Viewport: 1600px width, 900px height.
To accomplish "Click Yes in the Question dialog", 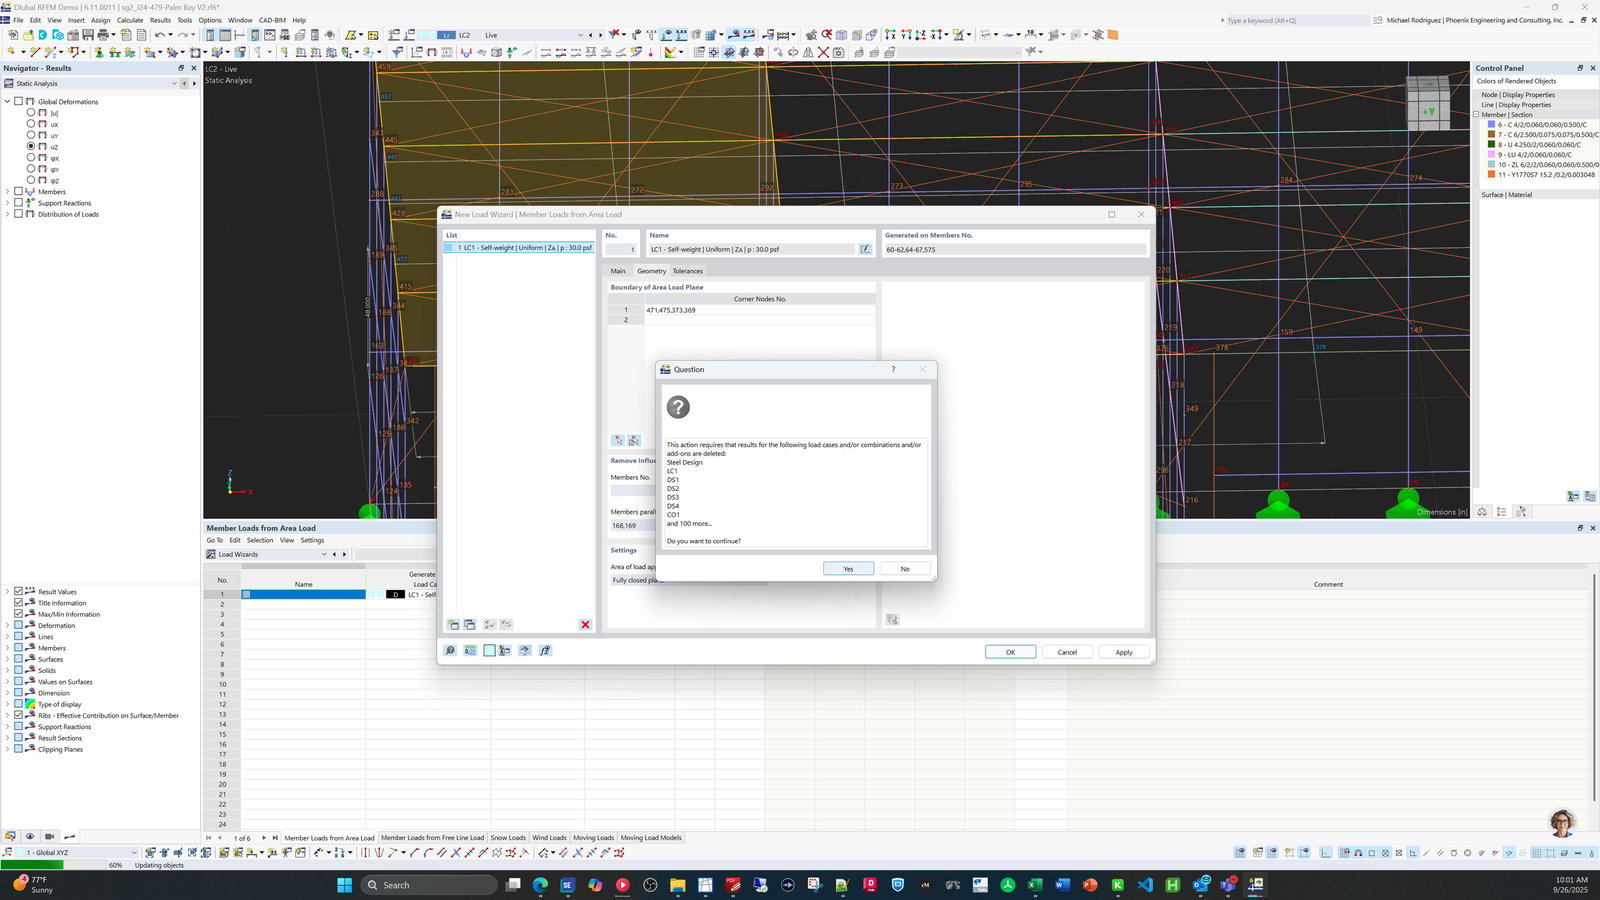I will (848, 569).
